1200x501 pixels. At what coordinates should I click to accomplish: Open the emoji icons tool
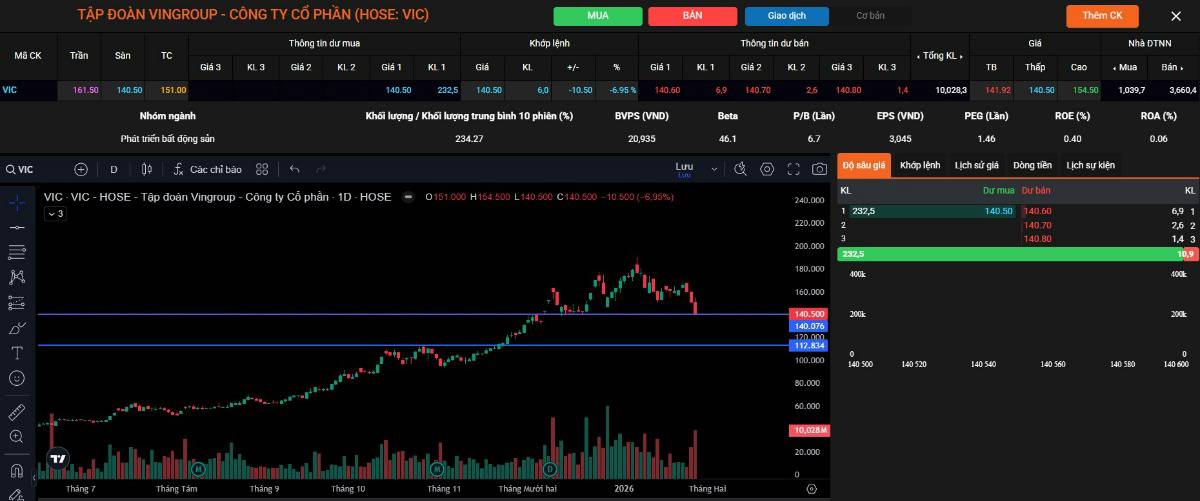tap(17, 378)
